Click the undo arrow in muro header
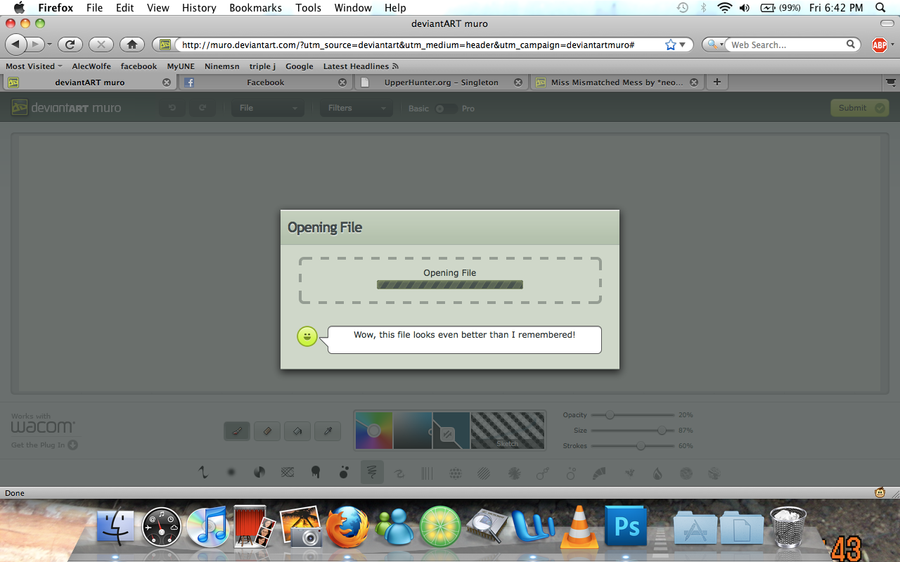 point(172,108)
